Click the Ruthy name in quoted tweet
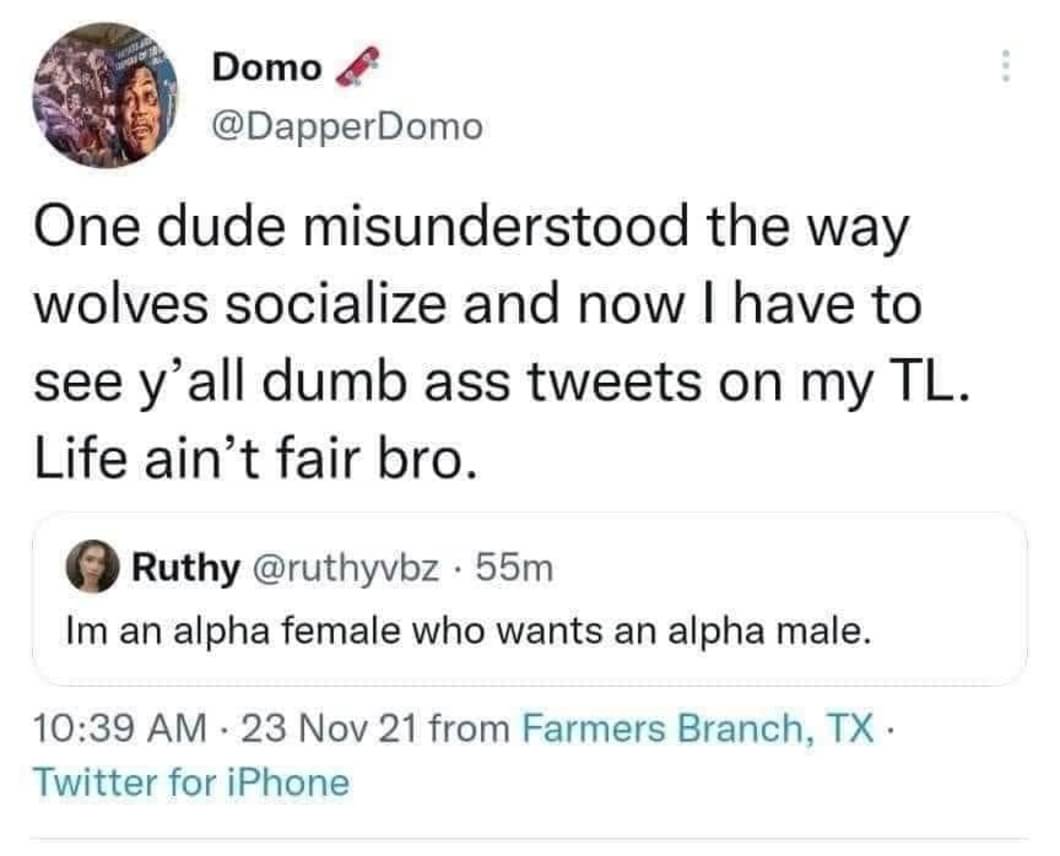 tap(186, 569)
